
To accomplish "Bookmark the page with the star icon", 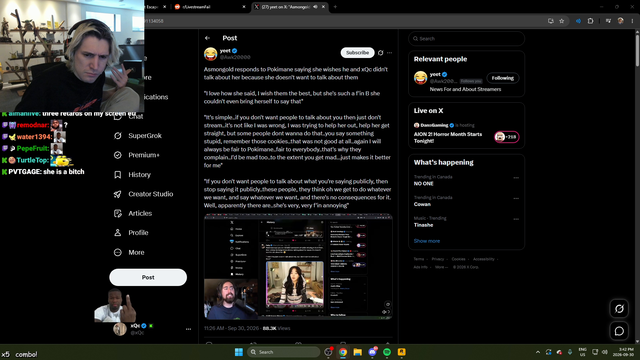I will pyautogui.click(x=562, y=21).
